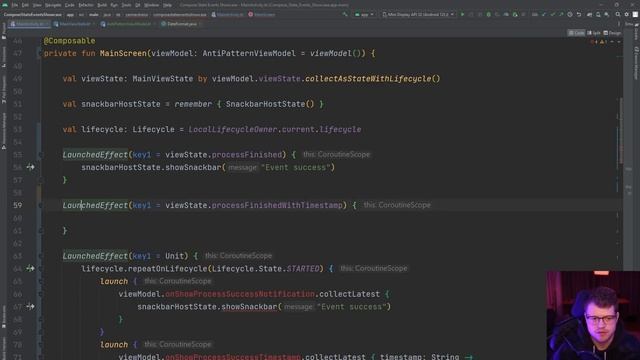The width and height of the screenshot is (640, 360).
Task: Open the app run configuration dropdown
Action: click(364, 14)
